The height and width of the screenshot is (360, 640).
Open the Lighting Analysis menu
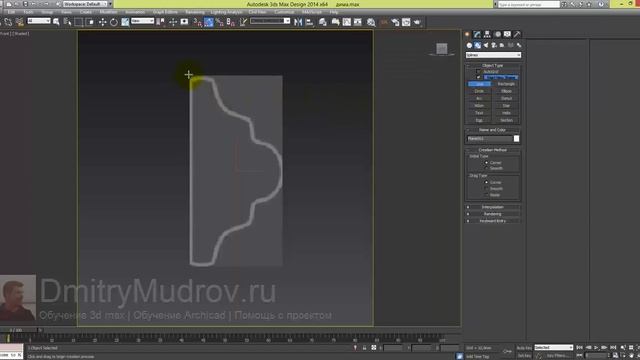226,12
